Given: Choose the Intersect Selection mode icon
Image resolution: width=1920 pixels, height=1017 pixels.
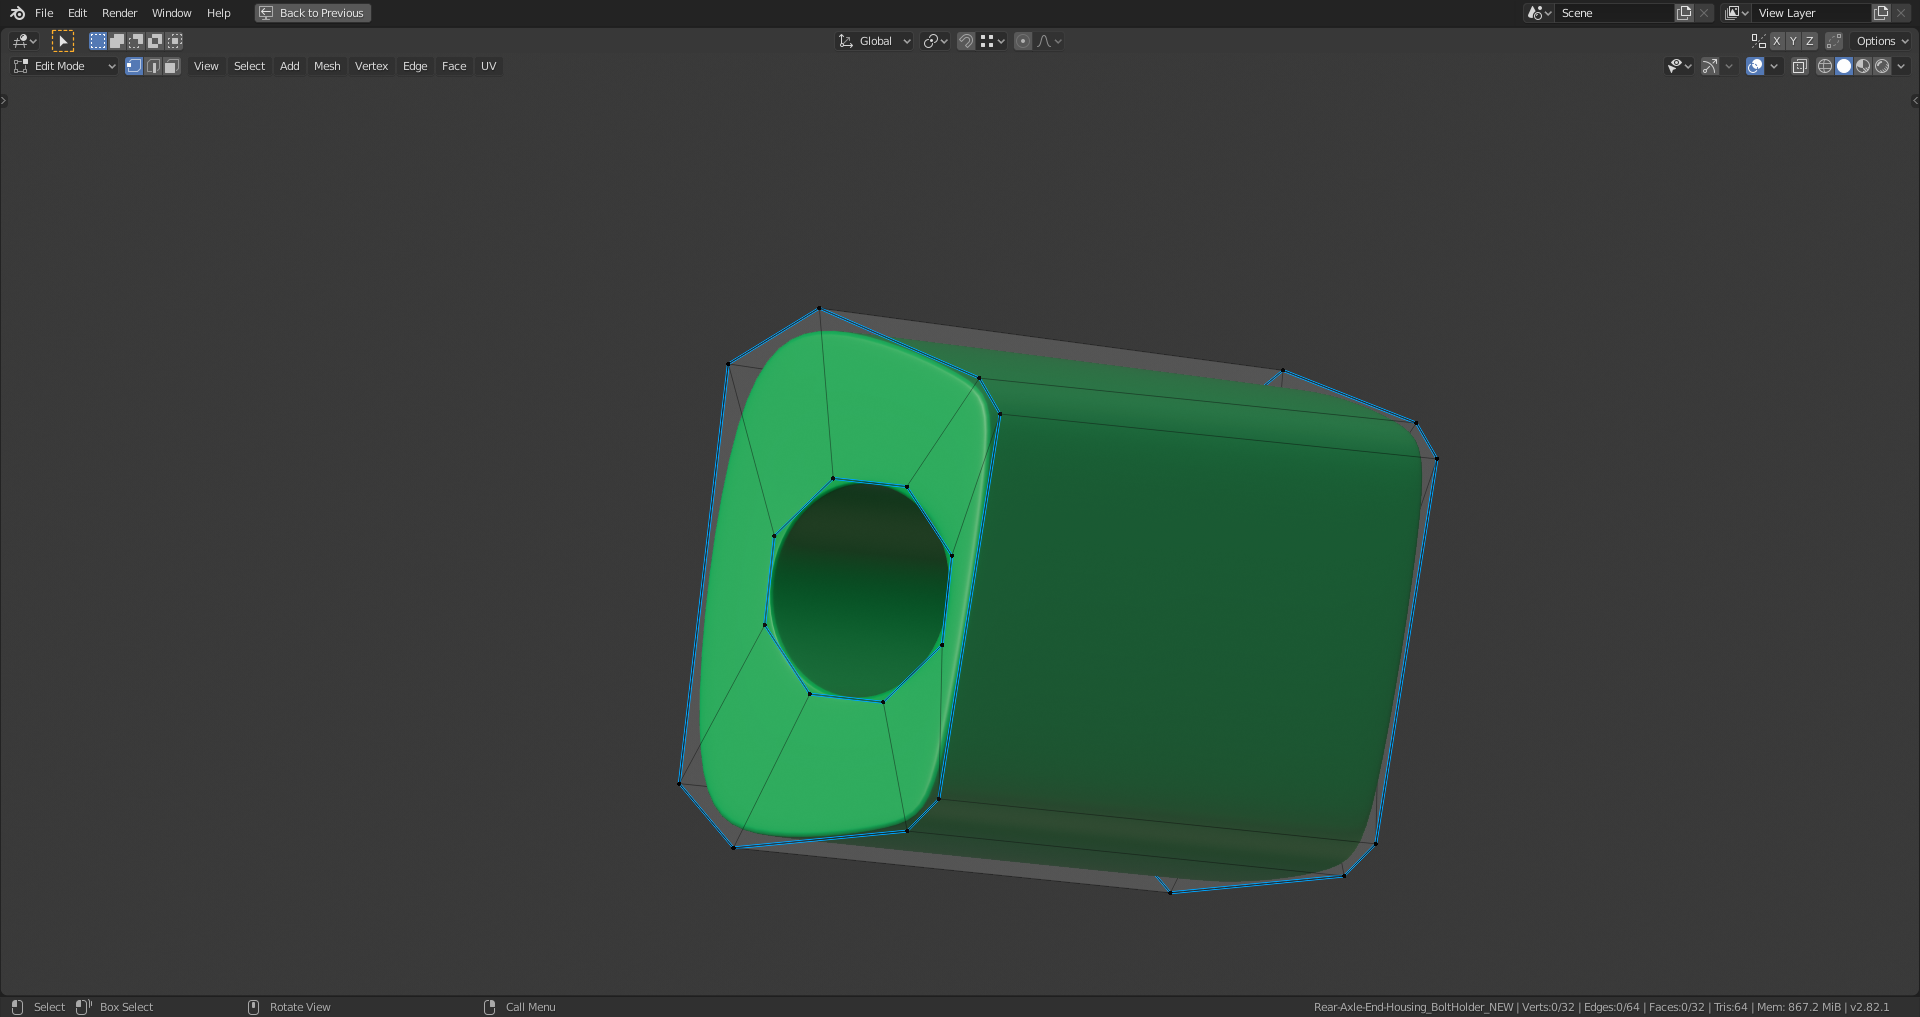Looking at the screenshot, I should coord(175,41).
